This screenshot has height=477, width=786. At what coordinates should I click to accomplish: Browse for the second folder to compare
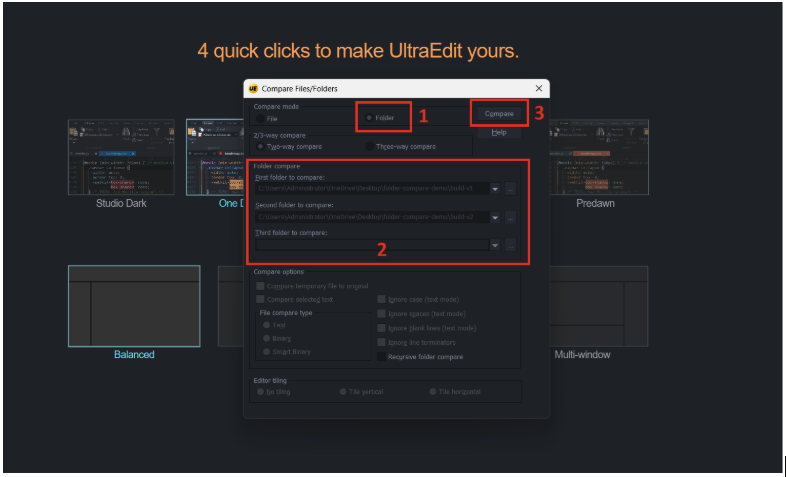[x=510, y=217]
